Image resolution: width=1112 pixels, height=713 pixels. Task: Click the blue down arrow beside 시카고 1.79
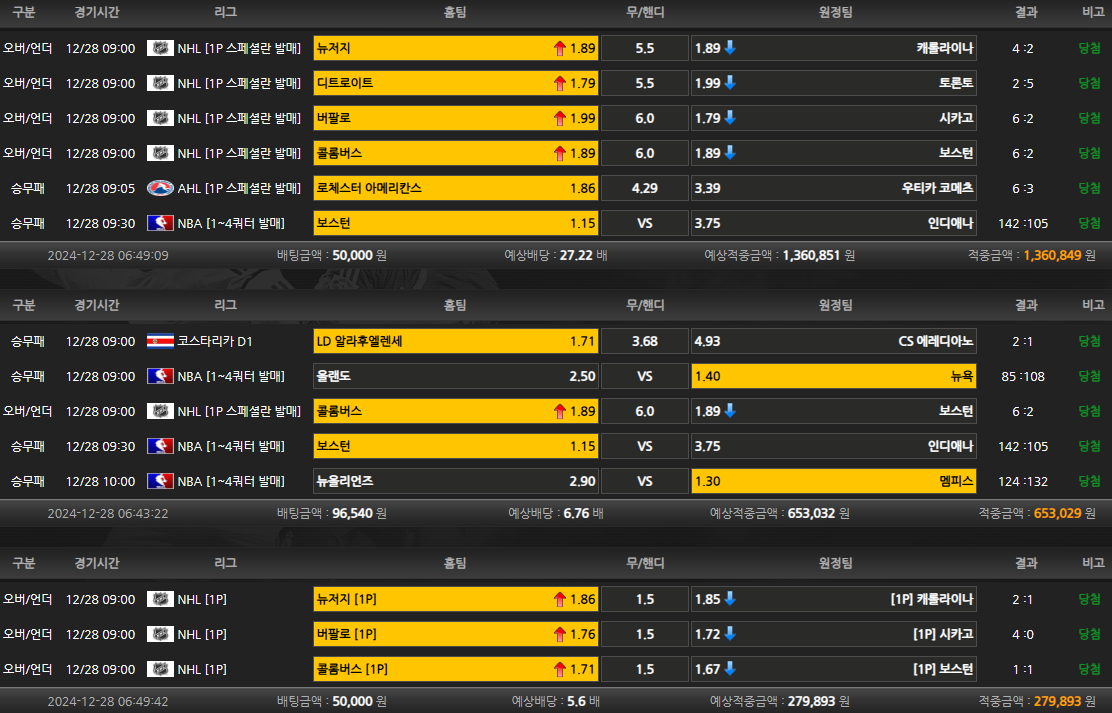pos(730,117)
